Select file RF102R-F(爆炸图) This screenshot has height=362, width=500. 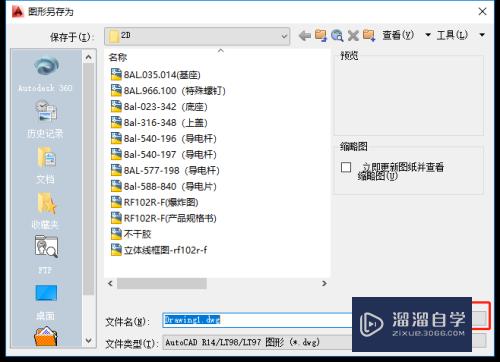(x=154, y=202)
